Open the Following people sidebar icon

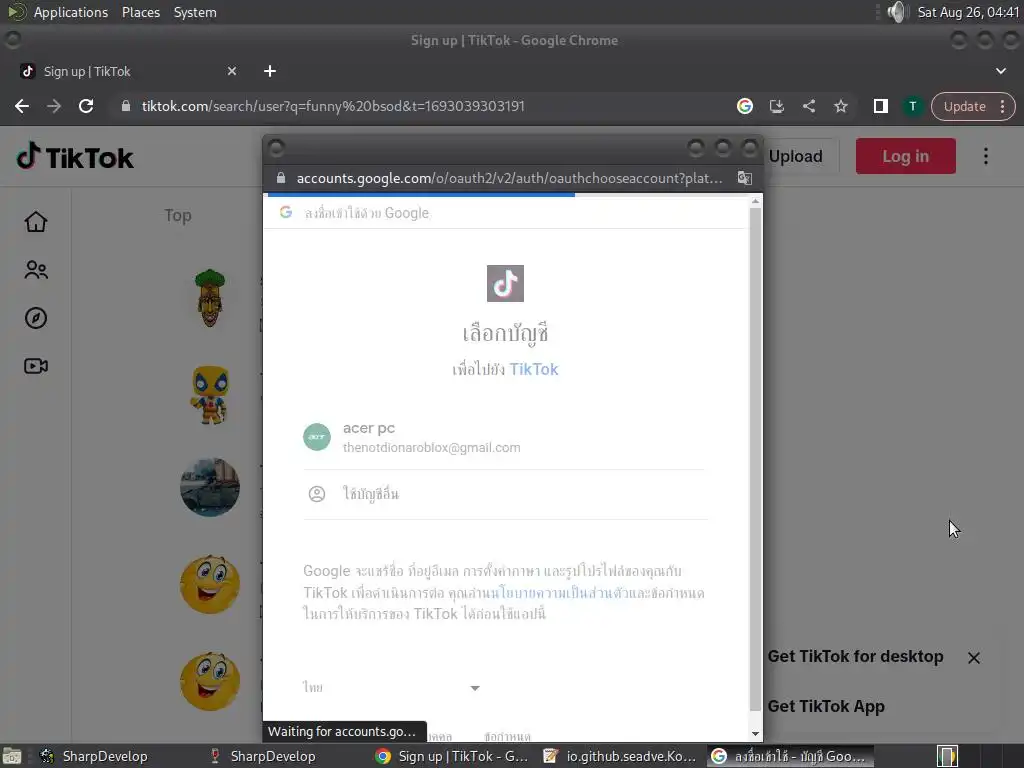pyautogui.click(x=36, y=270)
